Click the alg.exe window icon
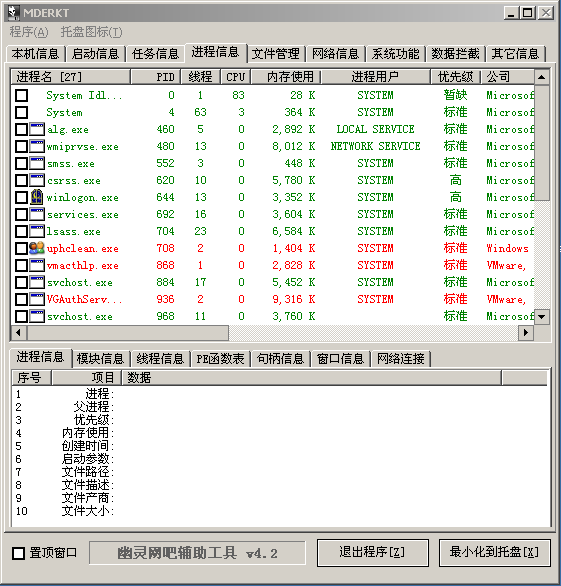Screen dimensions: 561x586 (37, 129)
